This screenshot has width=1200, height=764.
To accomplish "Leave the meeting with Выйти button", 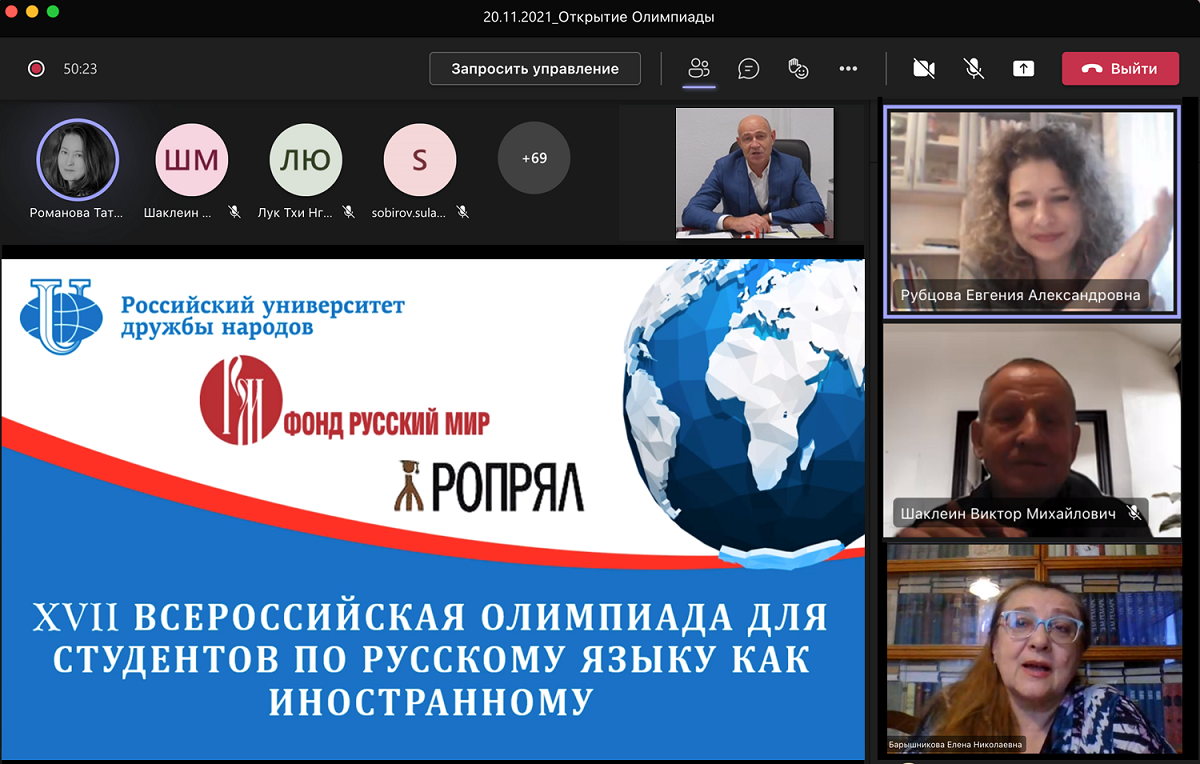I will click(x=1120, y=69).
